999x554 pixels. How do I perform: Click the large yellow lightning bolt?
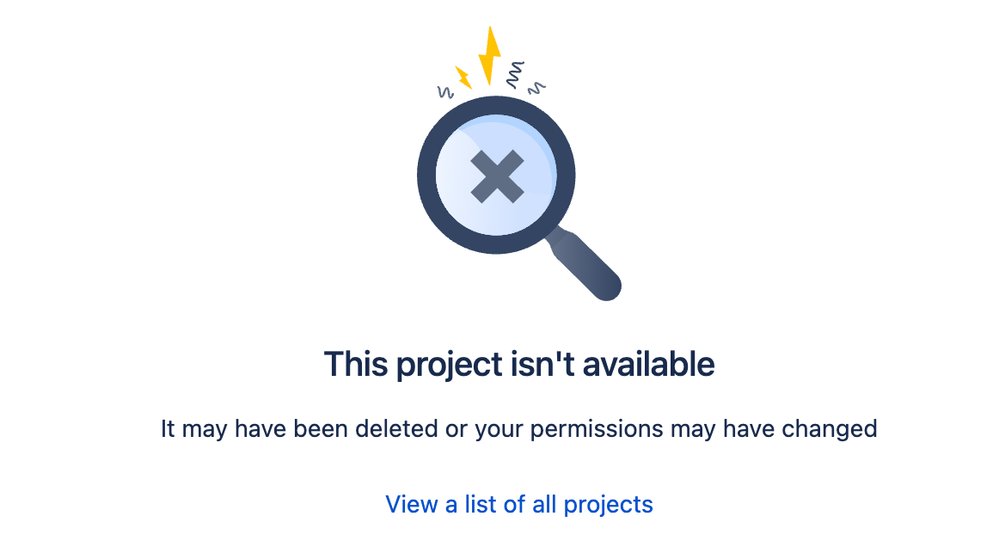click(x=489, y=55)
